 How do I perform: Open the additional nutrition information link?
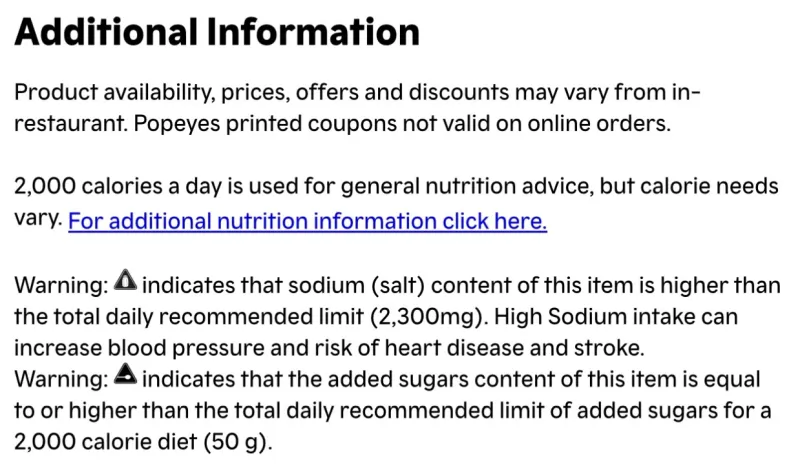tap(307, 221)
